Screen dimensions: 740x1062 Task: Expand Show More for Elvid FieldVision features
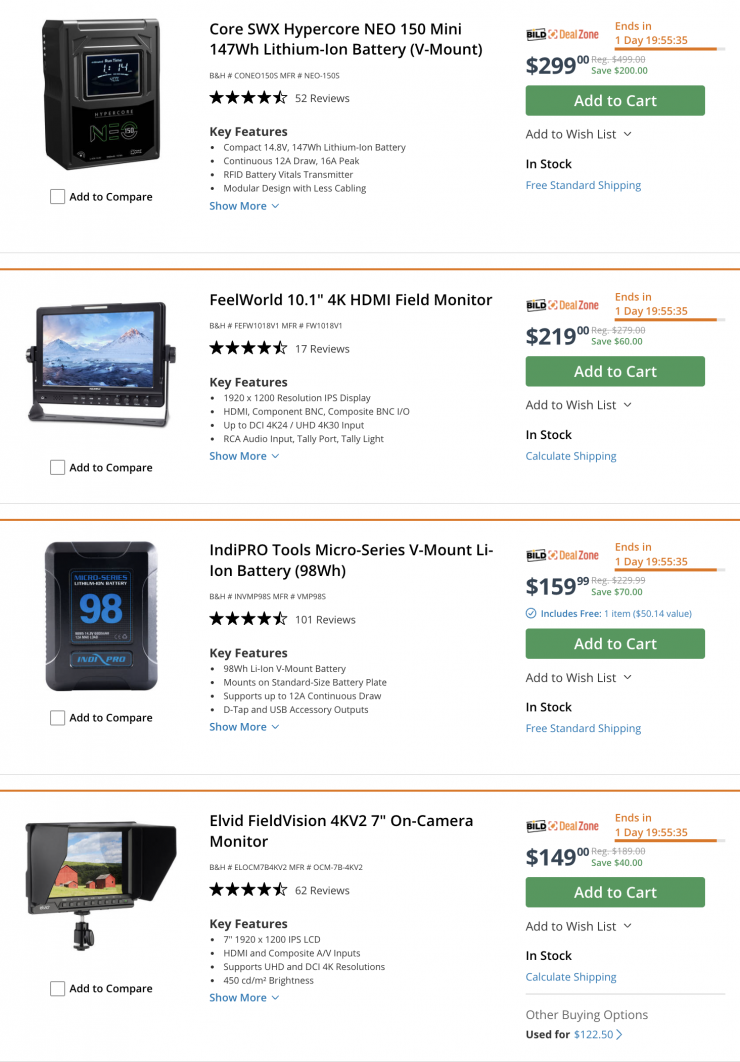(x=244, y=997)
